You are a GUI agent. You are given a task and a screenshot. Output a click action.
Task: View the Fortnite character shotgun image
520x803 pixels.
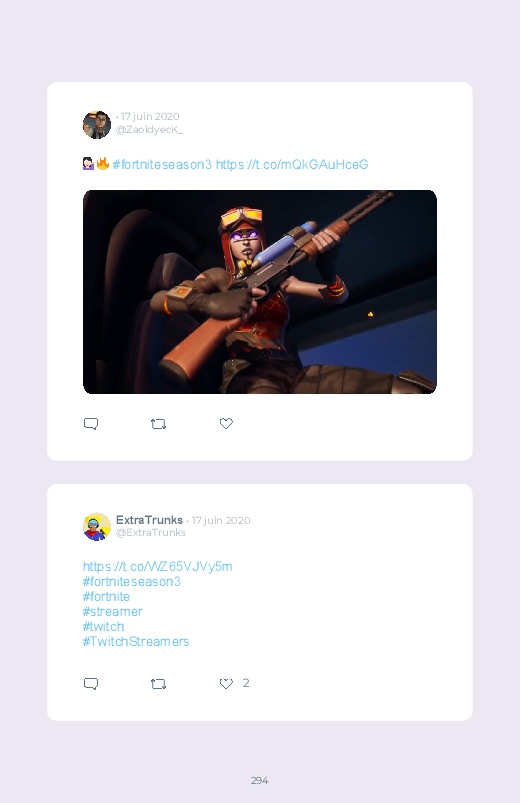pyautogui.click(x=260, y=292)
